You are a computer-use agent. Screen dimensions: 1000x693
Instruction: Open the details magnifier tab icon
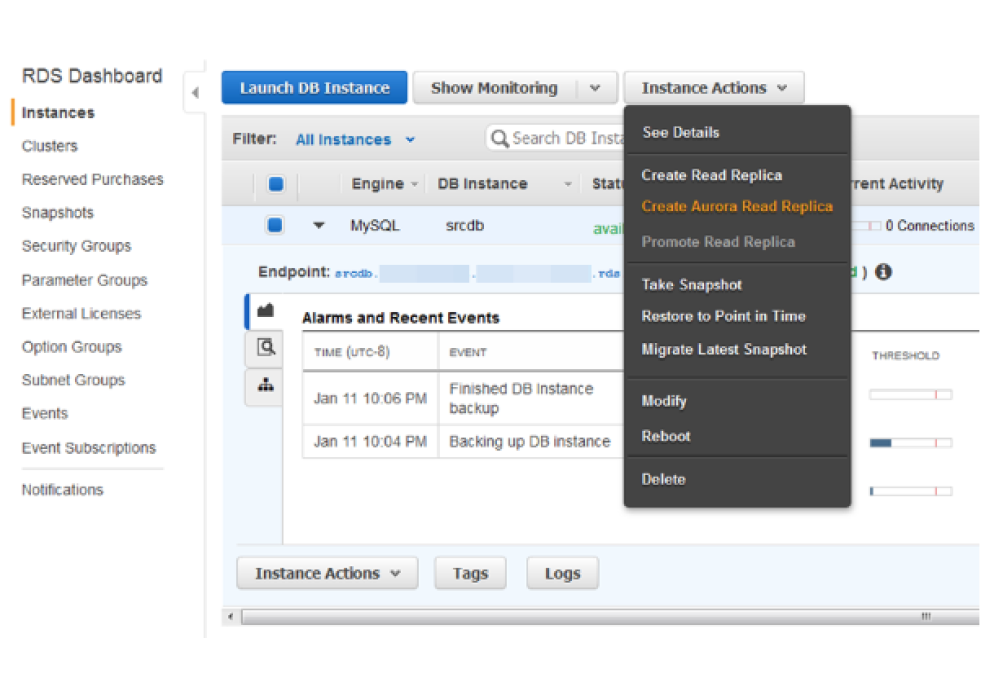pos(265,347)
